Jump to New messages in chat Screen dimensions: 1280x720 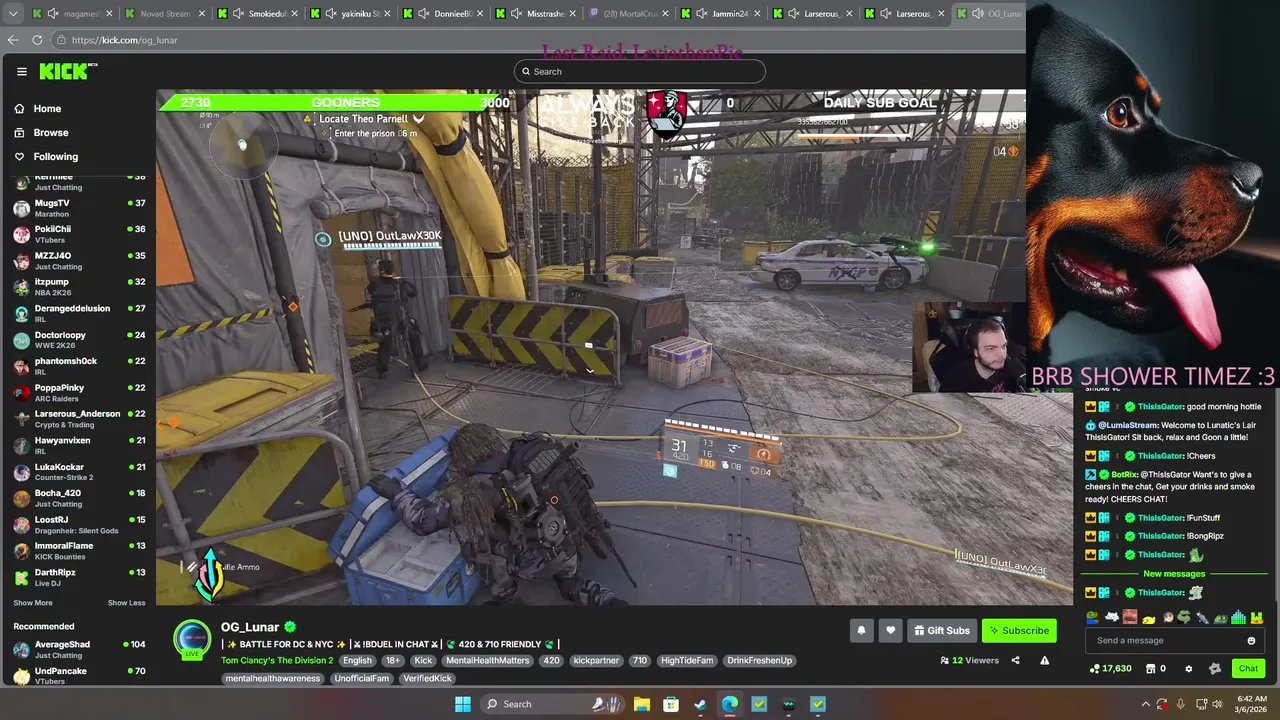click(1174, 574)
